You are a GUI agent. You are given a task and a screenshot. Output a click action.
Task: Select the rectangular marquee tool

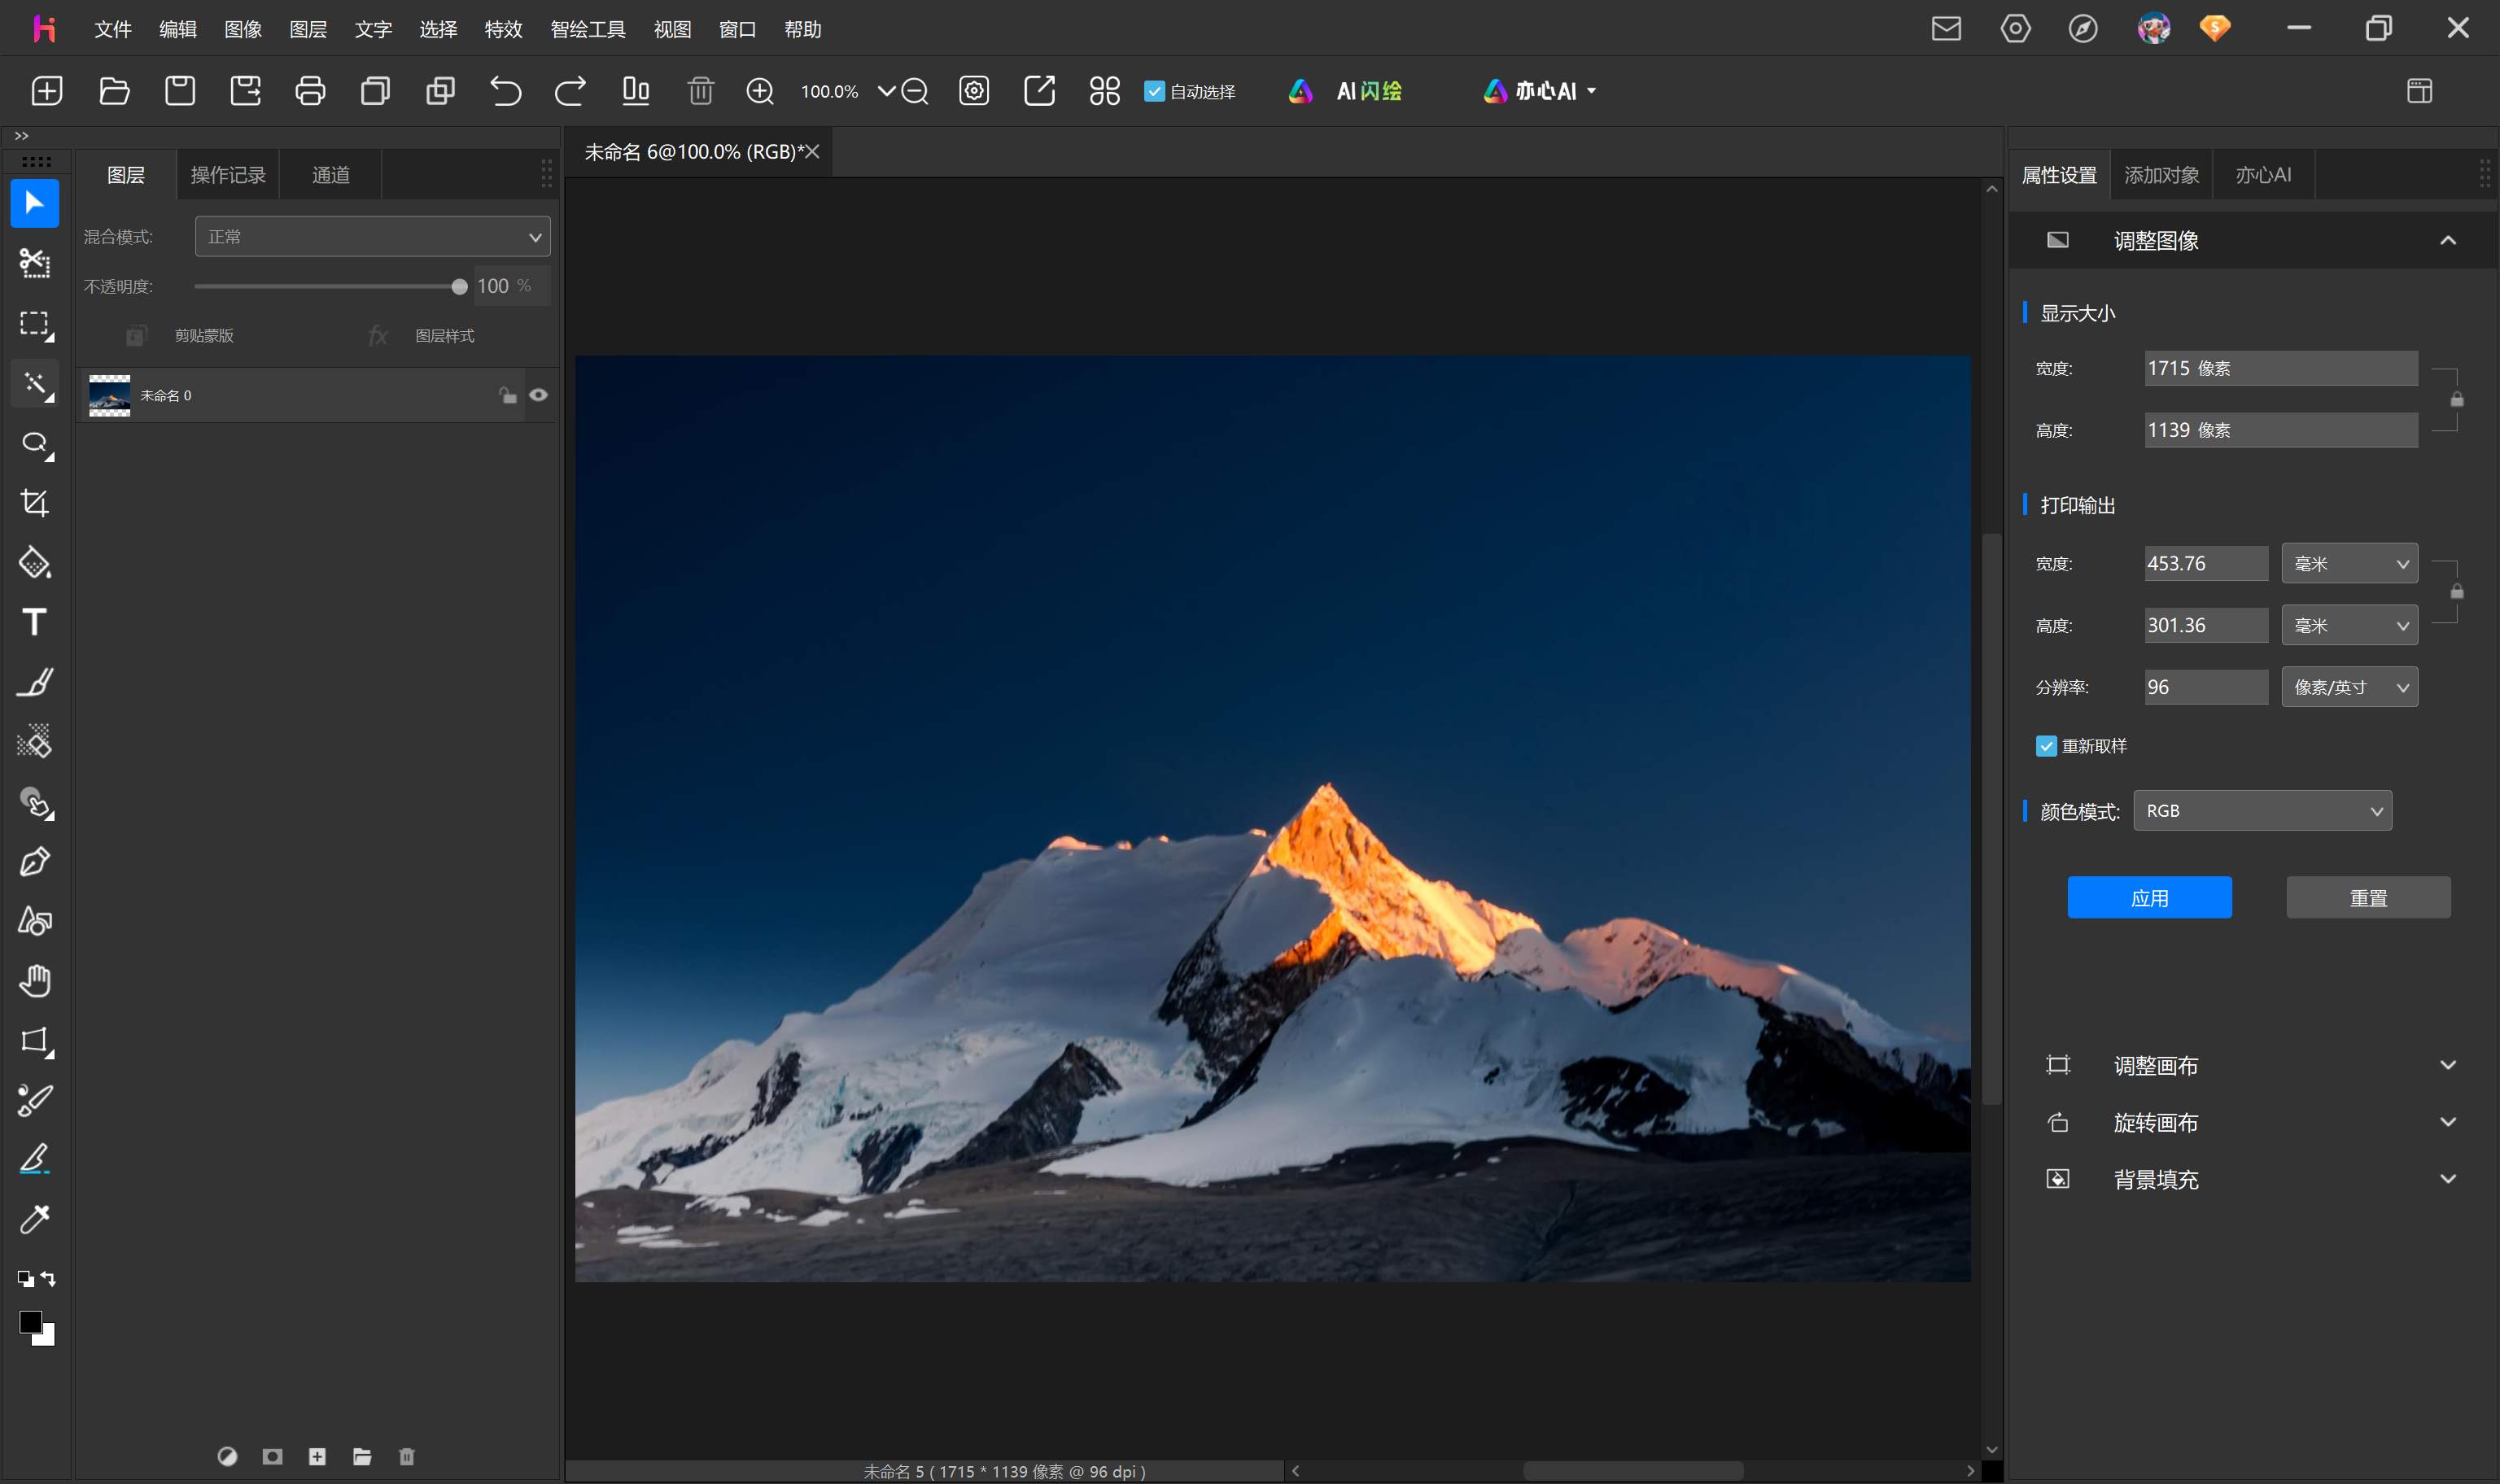pyautogui.click(x=35, y=324)
